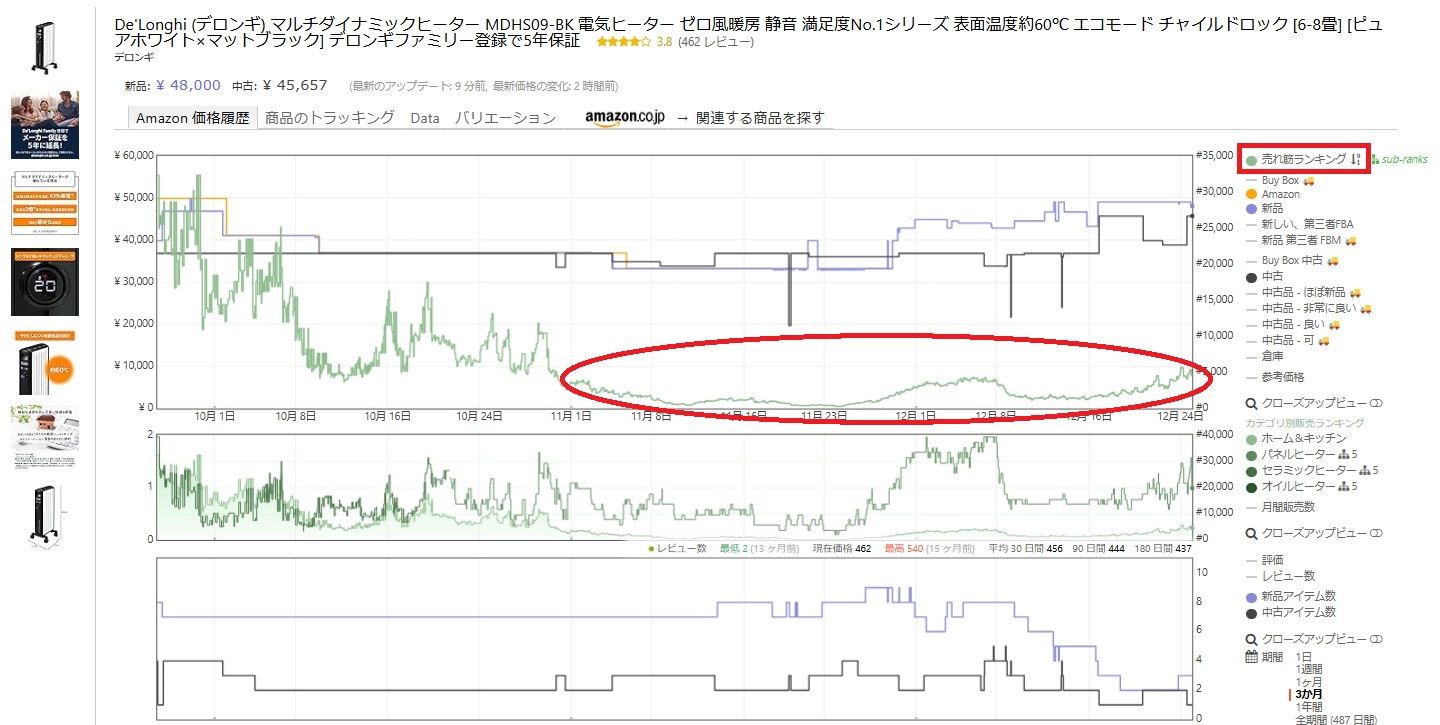Click the 新品 price ¥ 48,000
The height and width of the screenshot is (725, 1440).
188,85
